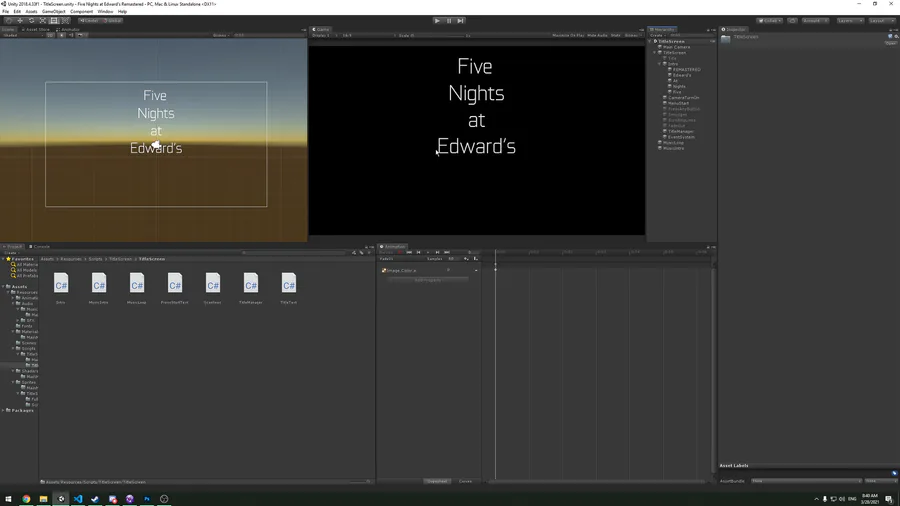This screenshot has width=900, height=506.
Task: Toggle Stats in Game view
Action: (616, 36)
